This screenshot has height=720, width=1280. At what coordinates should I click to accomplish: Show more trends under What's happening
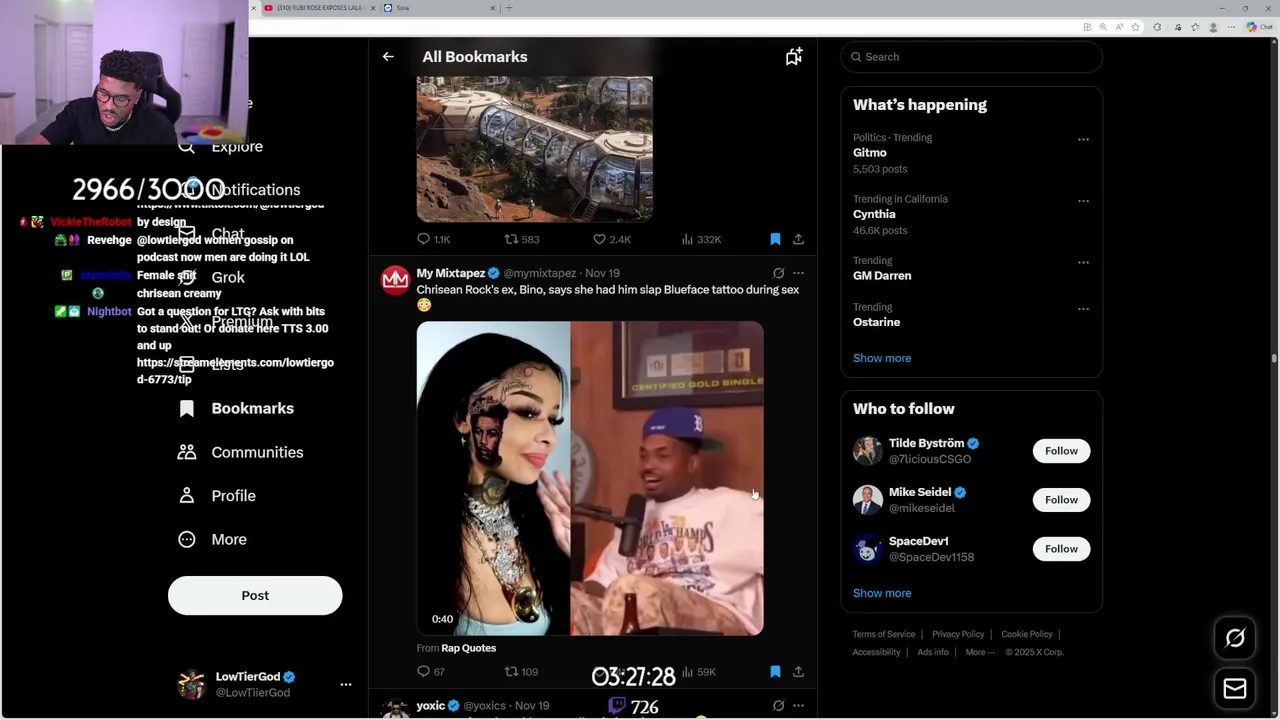coord(882,358)
